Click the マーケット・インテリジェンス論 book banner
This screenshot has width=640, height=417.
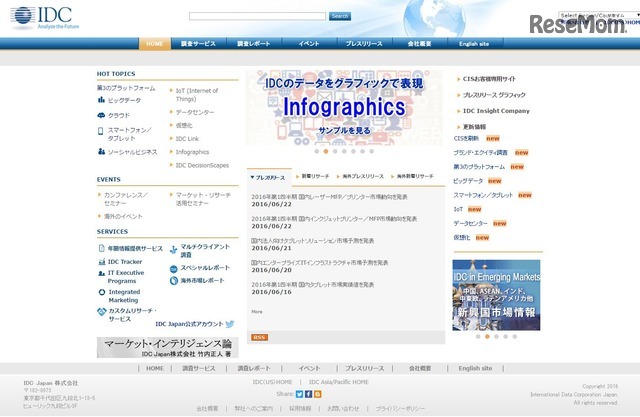pyautogui.click(x=168, y=348)
